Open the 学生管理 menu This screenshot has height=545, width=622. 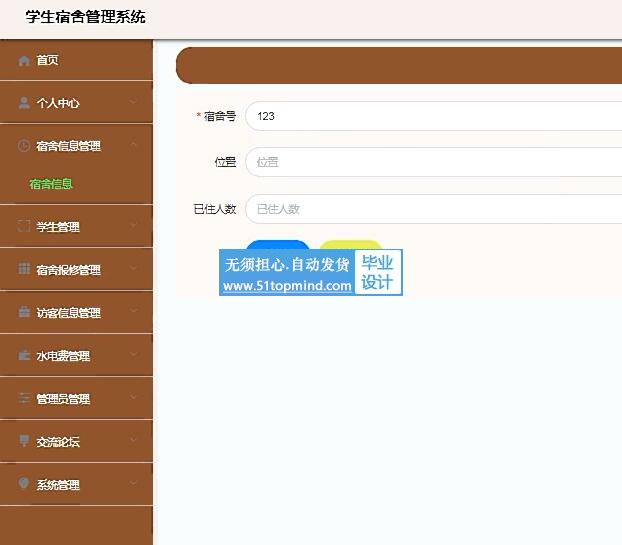pyautogui.click(x=76, y=226)
